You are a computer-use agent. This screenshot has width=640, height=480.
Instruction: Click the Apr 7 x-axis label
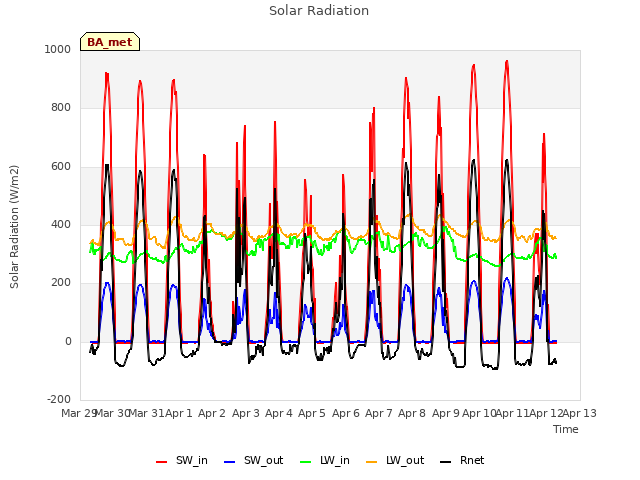click(x=379, y=413)
